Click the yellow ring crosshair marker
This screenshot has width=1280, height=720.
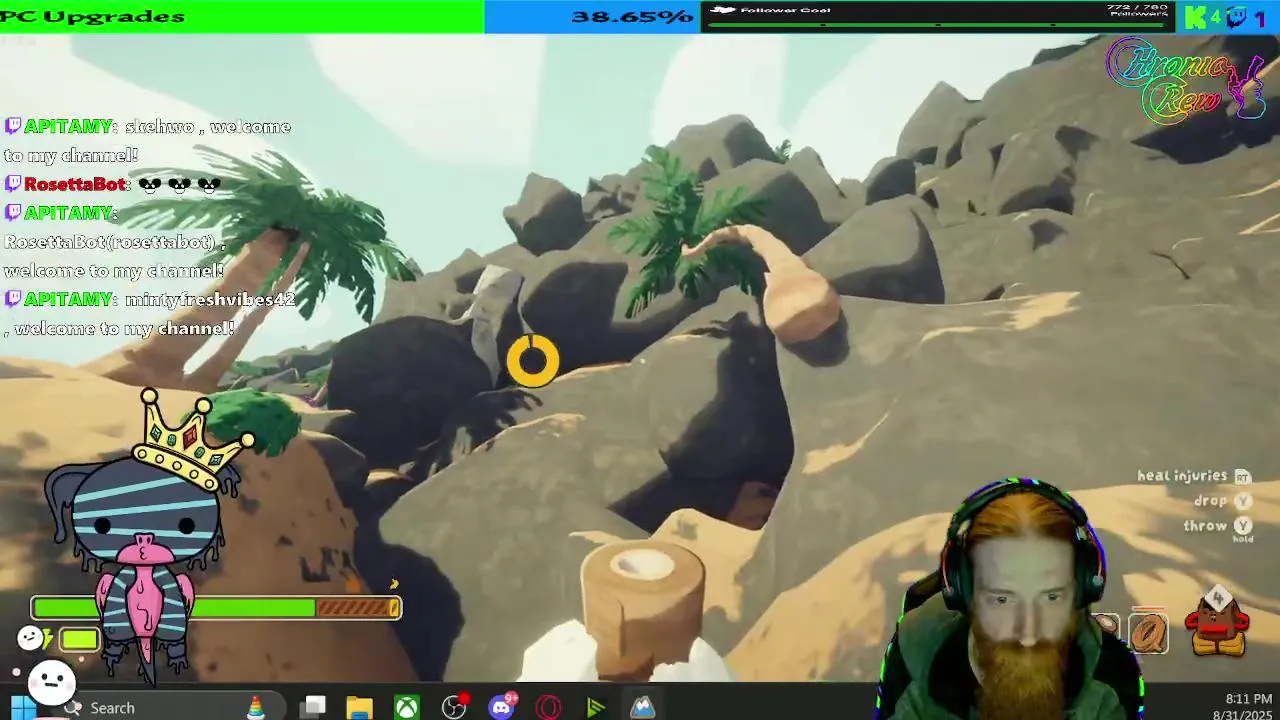(533, 360)
